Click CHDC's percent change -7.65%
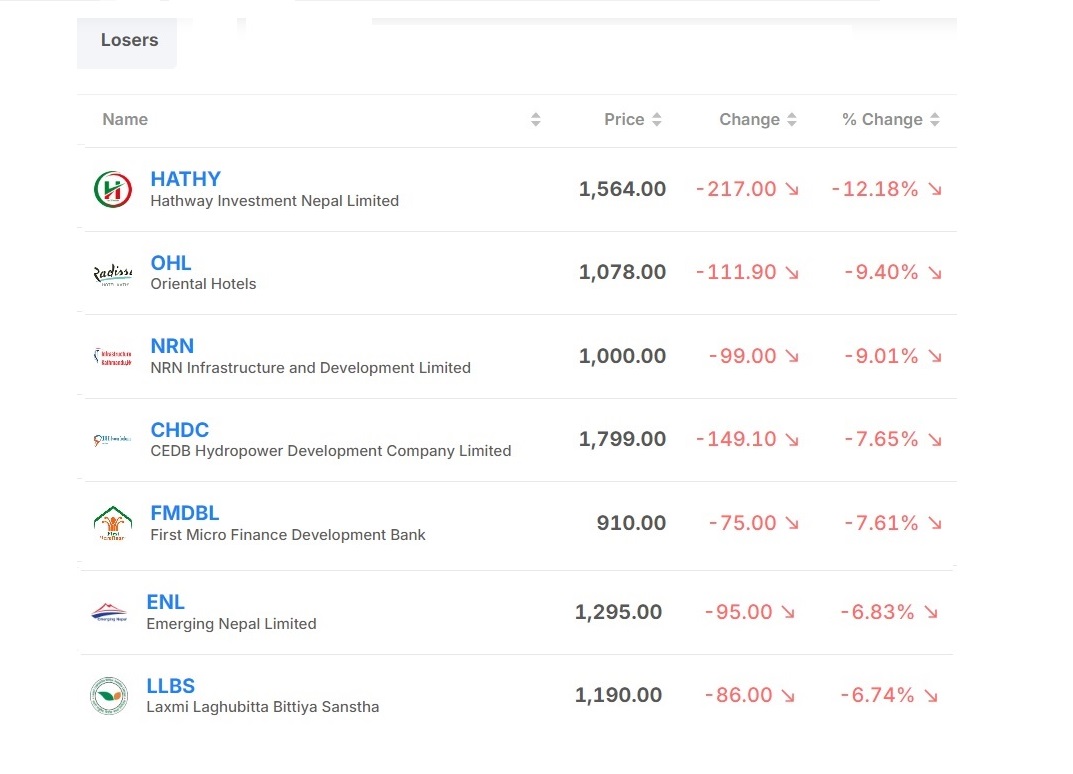The image size is (1073, 774). pyautogui.click(x=881, y=439)
